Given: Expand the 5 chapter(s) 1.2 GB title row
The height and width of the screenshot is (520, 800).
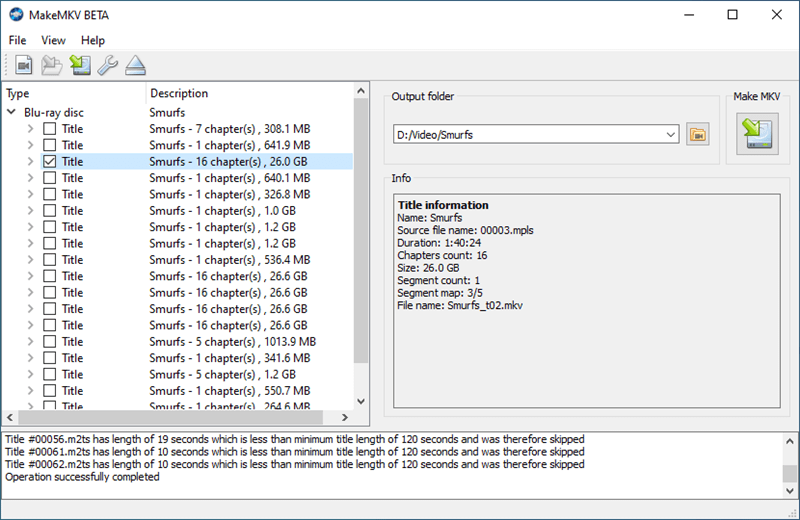Looking at the screenshot, I should [x=31, y=374].
